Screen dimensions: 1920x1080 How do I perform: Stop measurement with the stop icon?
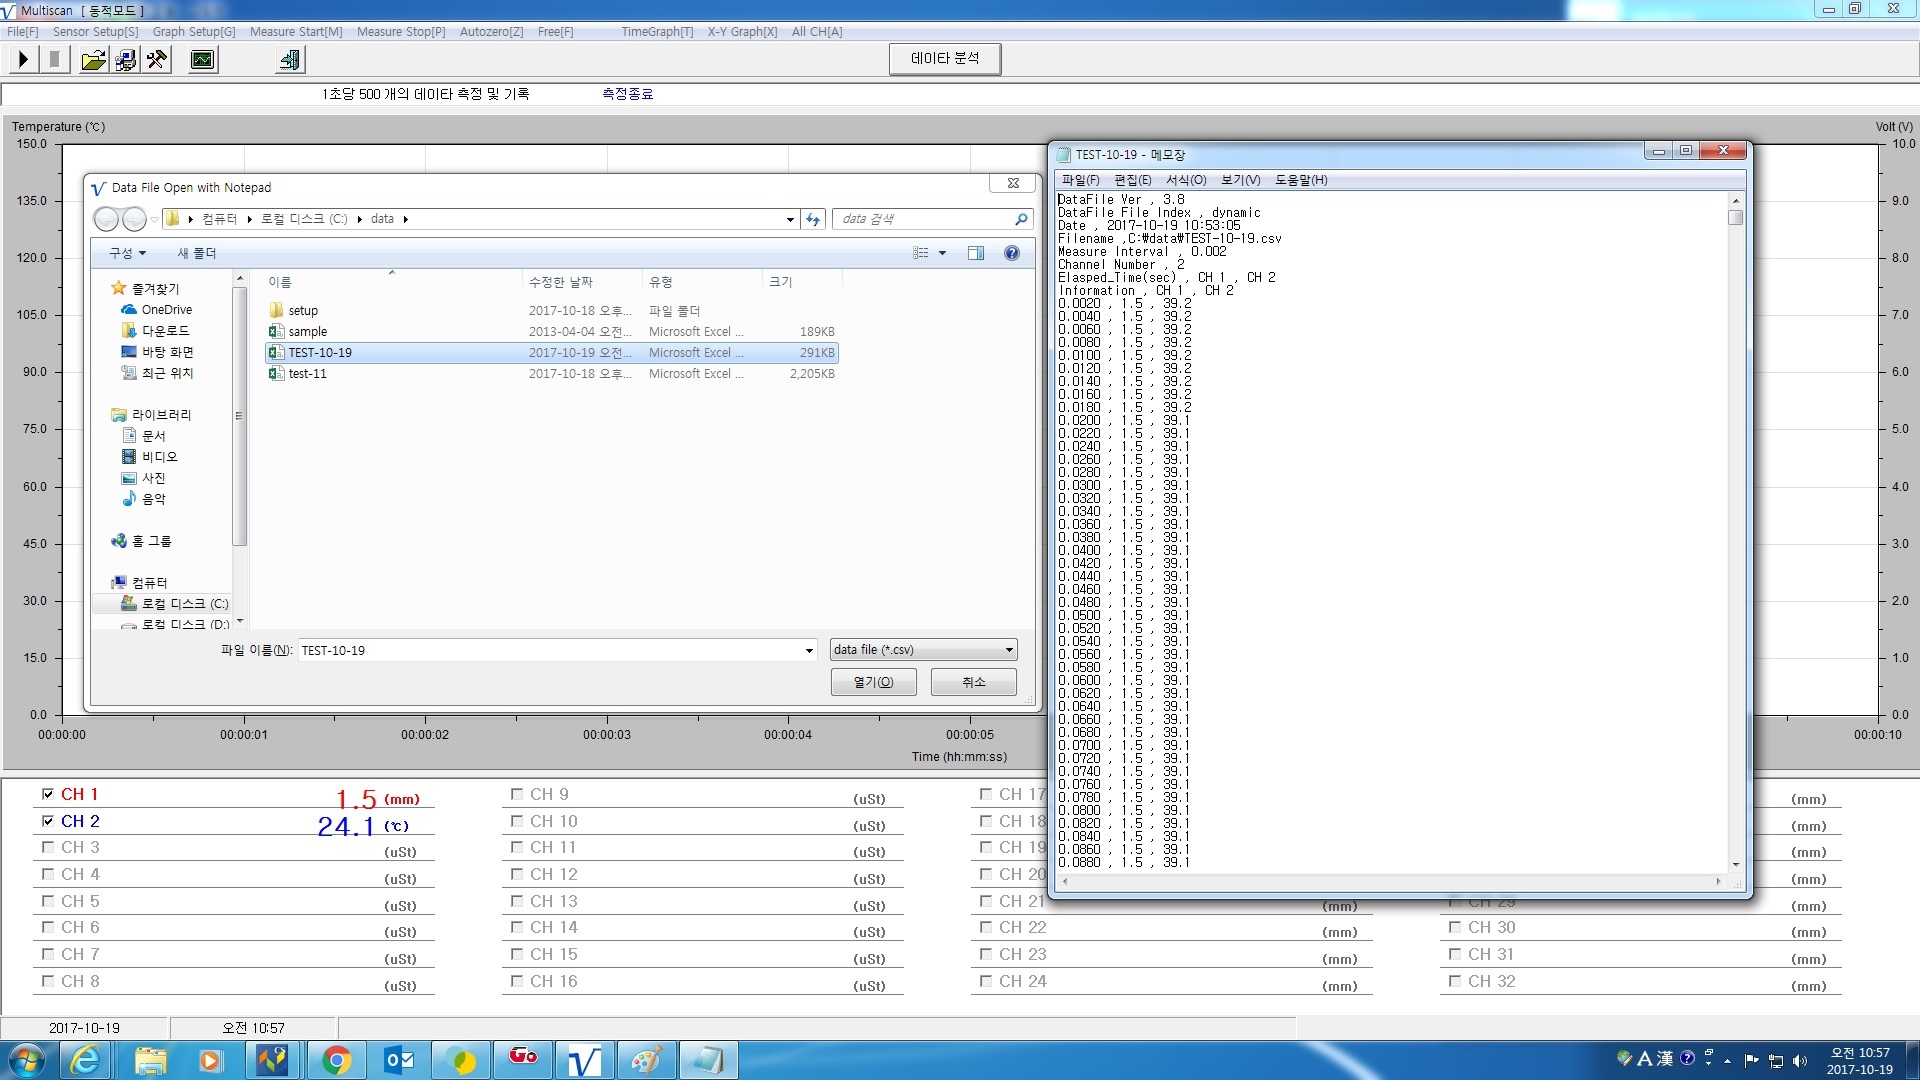point(55,60)
